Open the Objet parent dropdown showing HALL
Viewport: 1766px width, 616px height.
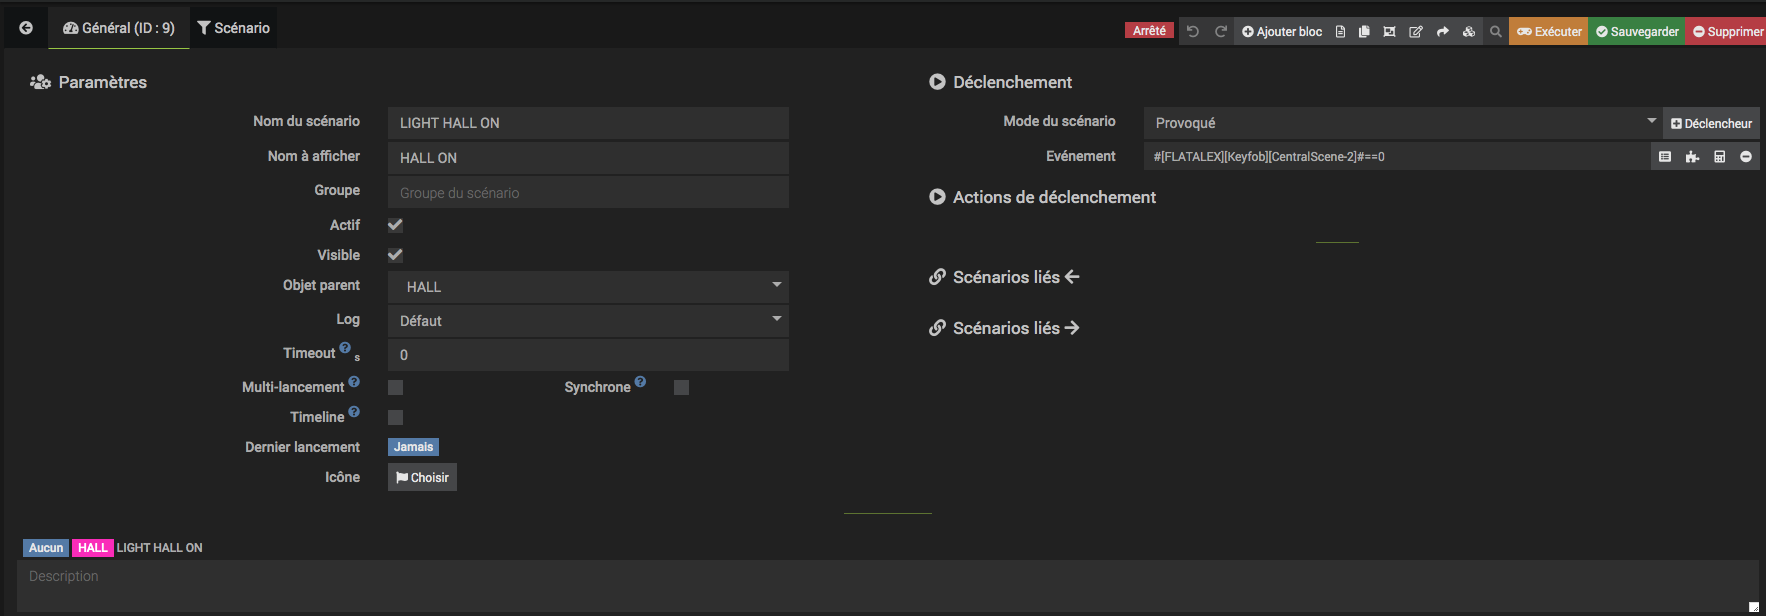click(588, 287)
